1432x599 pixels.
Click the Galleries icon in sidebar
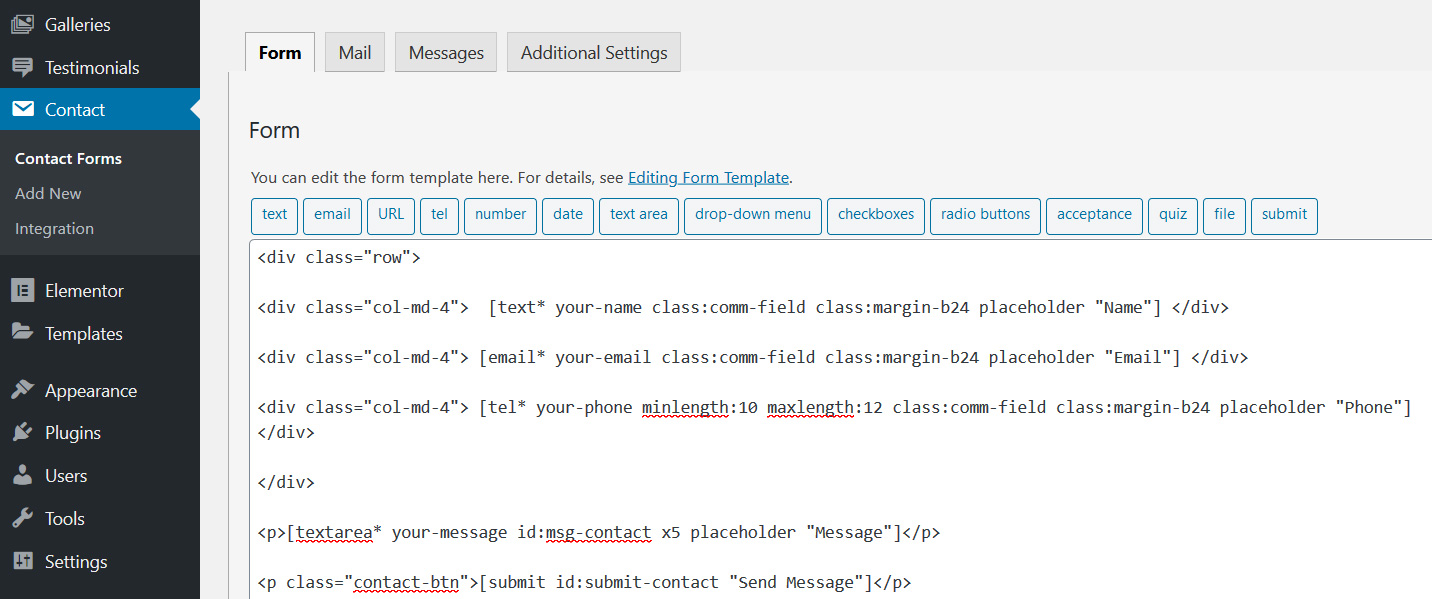(x=22, y=25)
